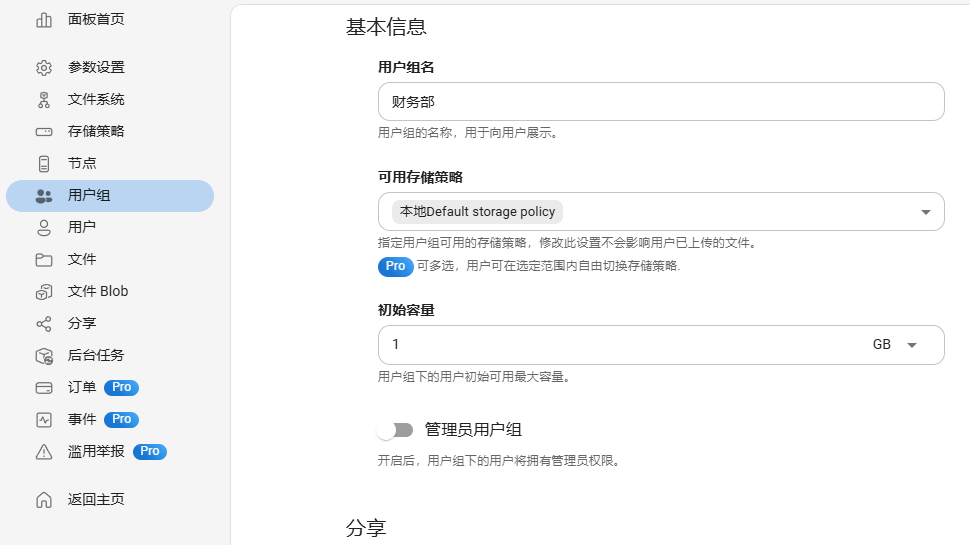Open the 事件 Pro menu item
The width and height of the screenshot is (970, 545).
pyautogui.click(x=110, y=419)
